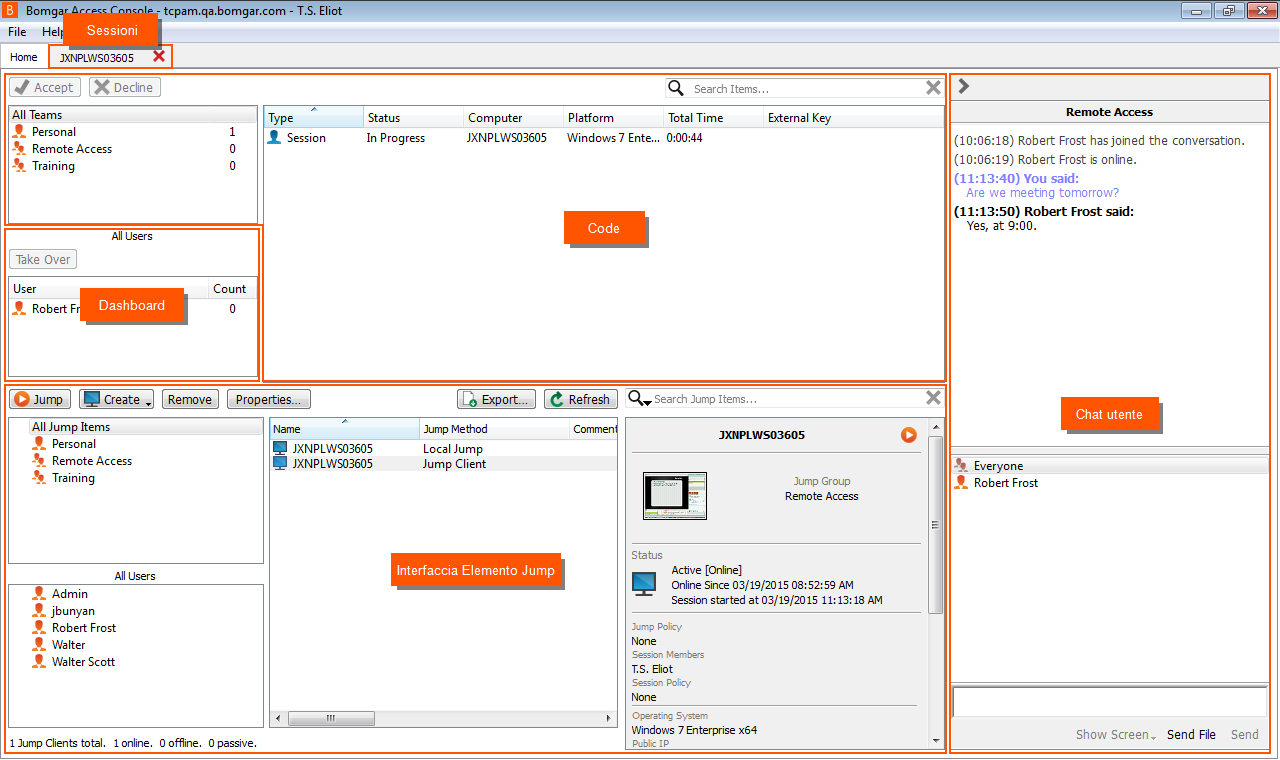Click the Accept session button
1280x760 pixels.
point(44,87)
